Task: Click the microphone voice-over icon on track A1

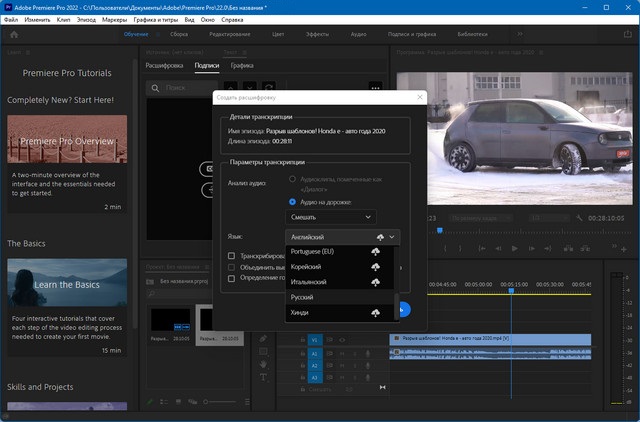Action: [367, 353]
